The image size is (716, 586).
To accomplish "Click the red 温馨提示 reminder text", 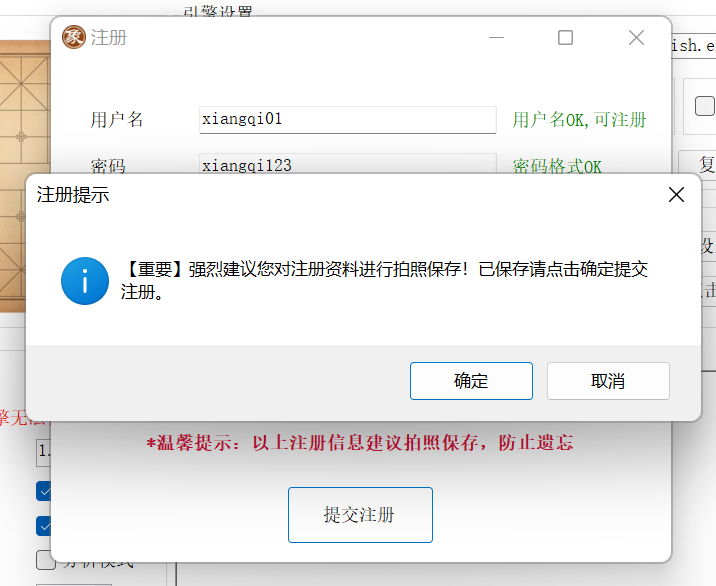I will click(x=360, y=443).
